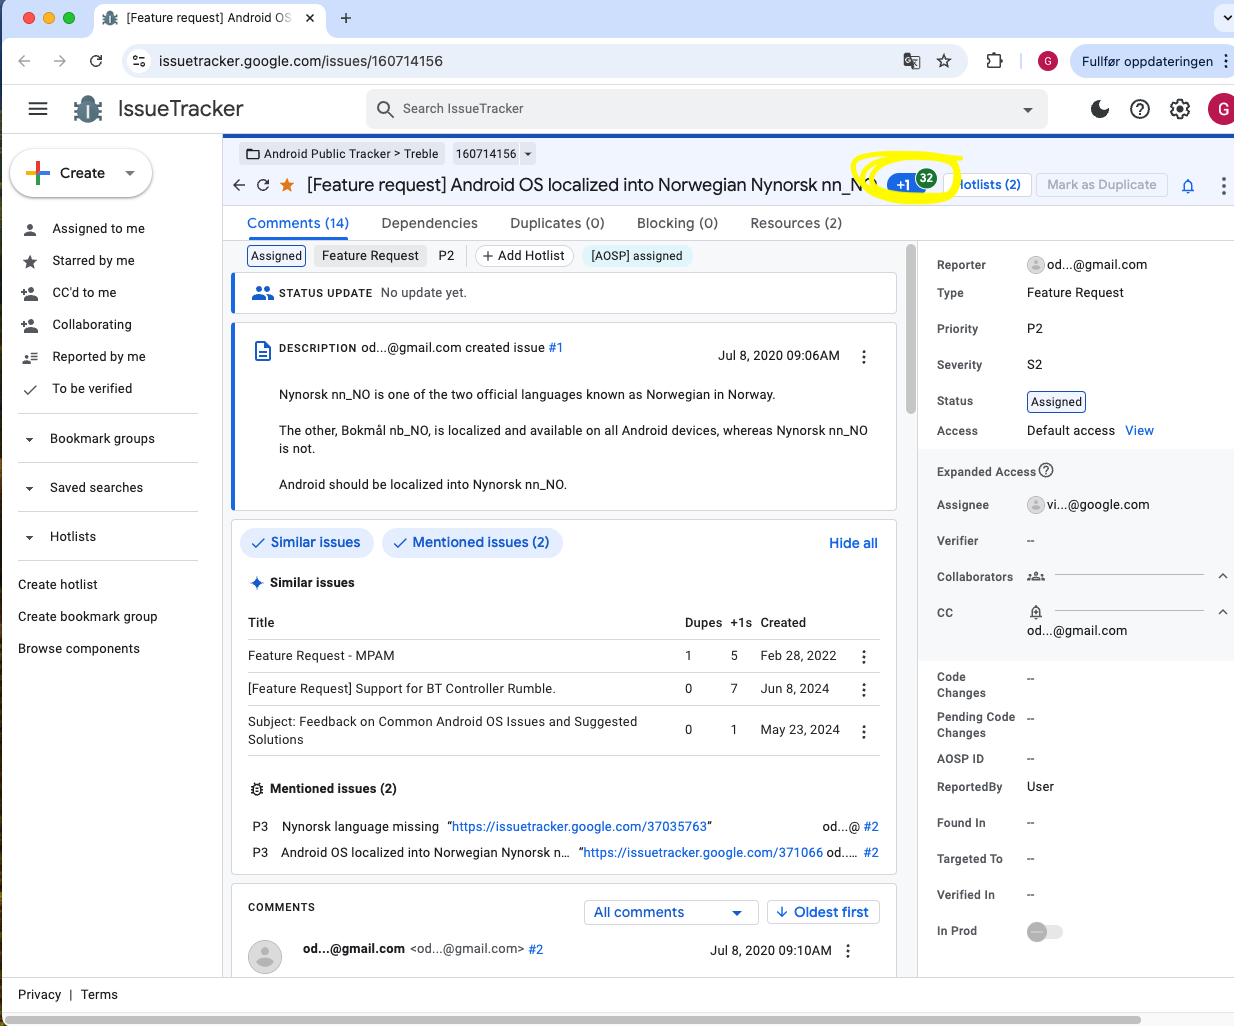Click the Assigned status chip in sidebar
Screen dimensions: 1234x1026
click(1056, 402)
